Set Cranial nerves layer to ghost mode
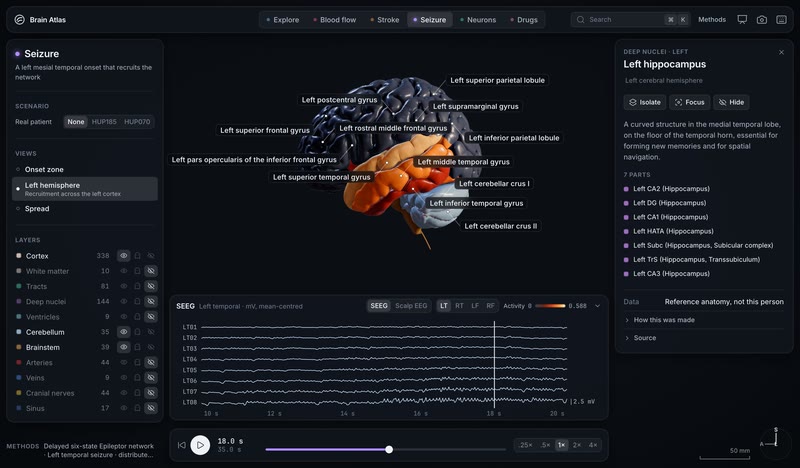 [x=137, y=393]
